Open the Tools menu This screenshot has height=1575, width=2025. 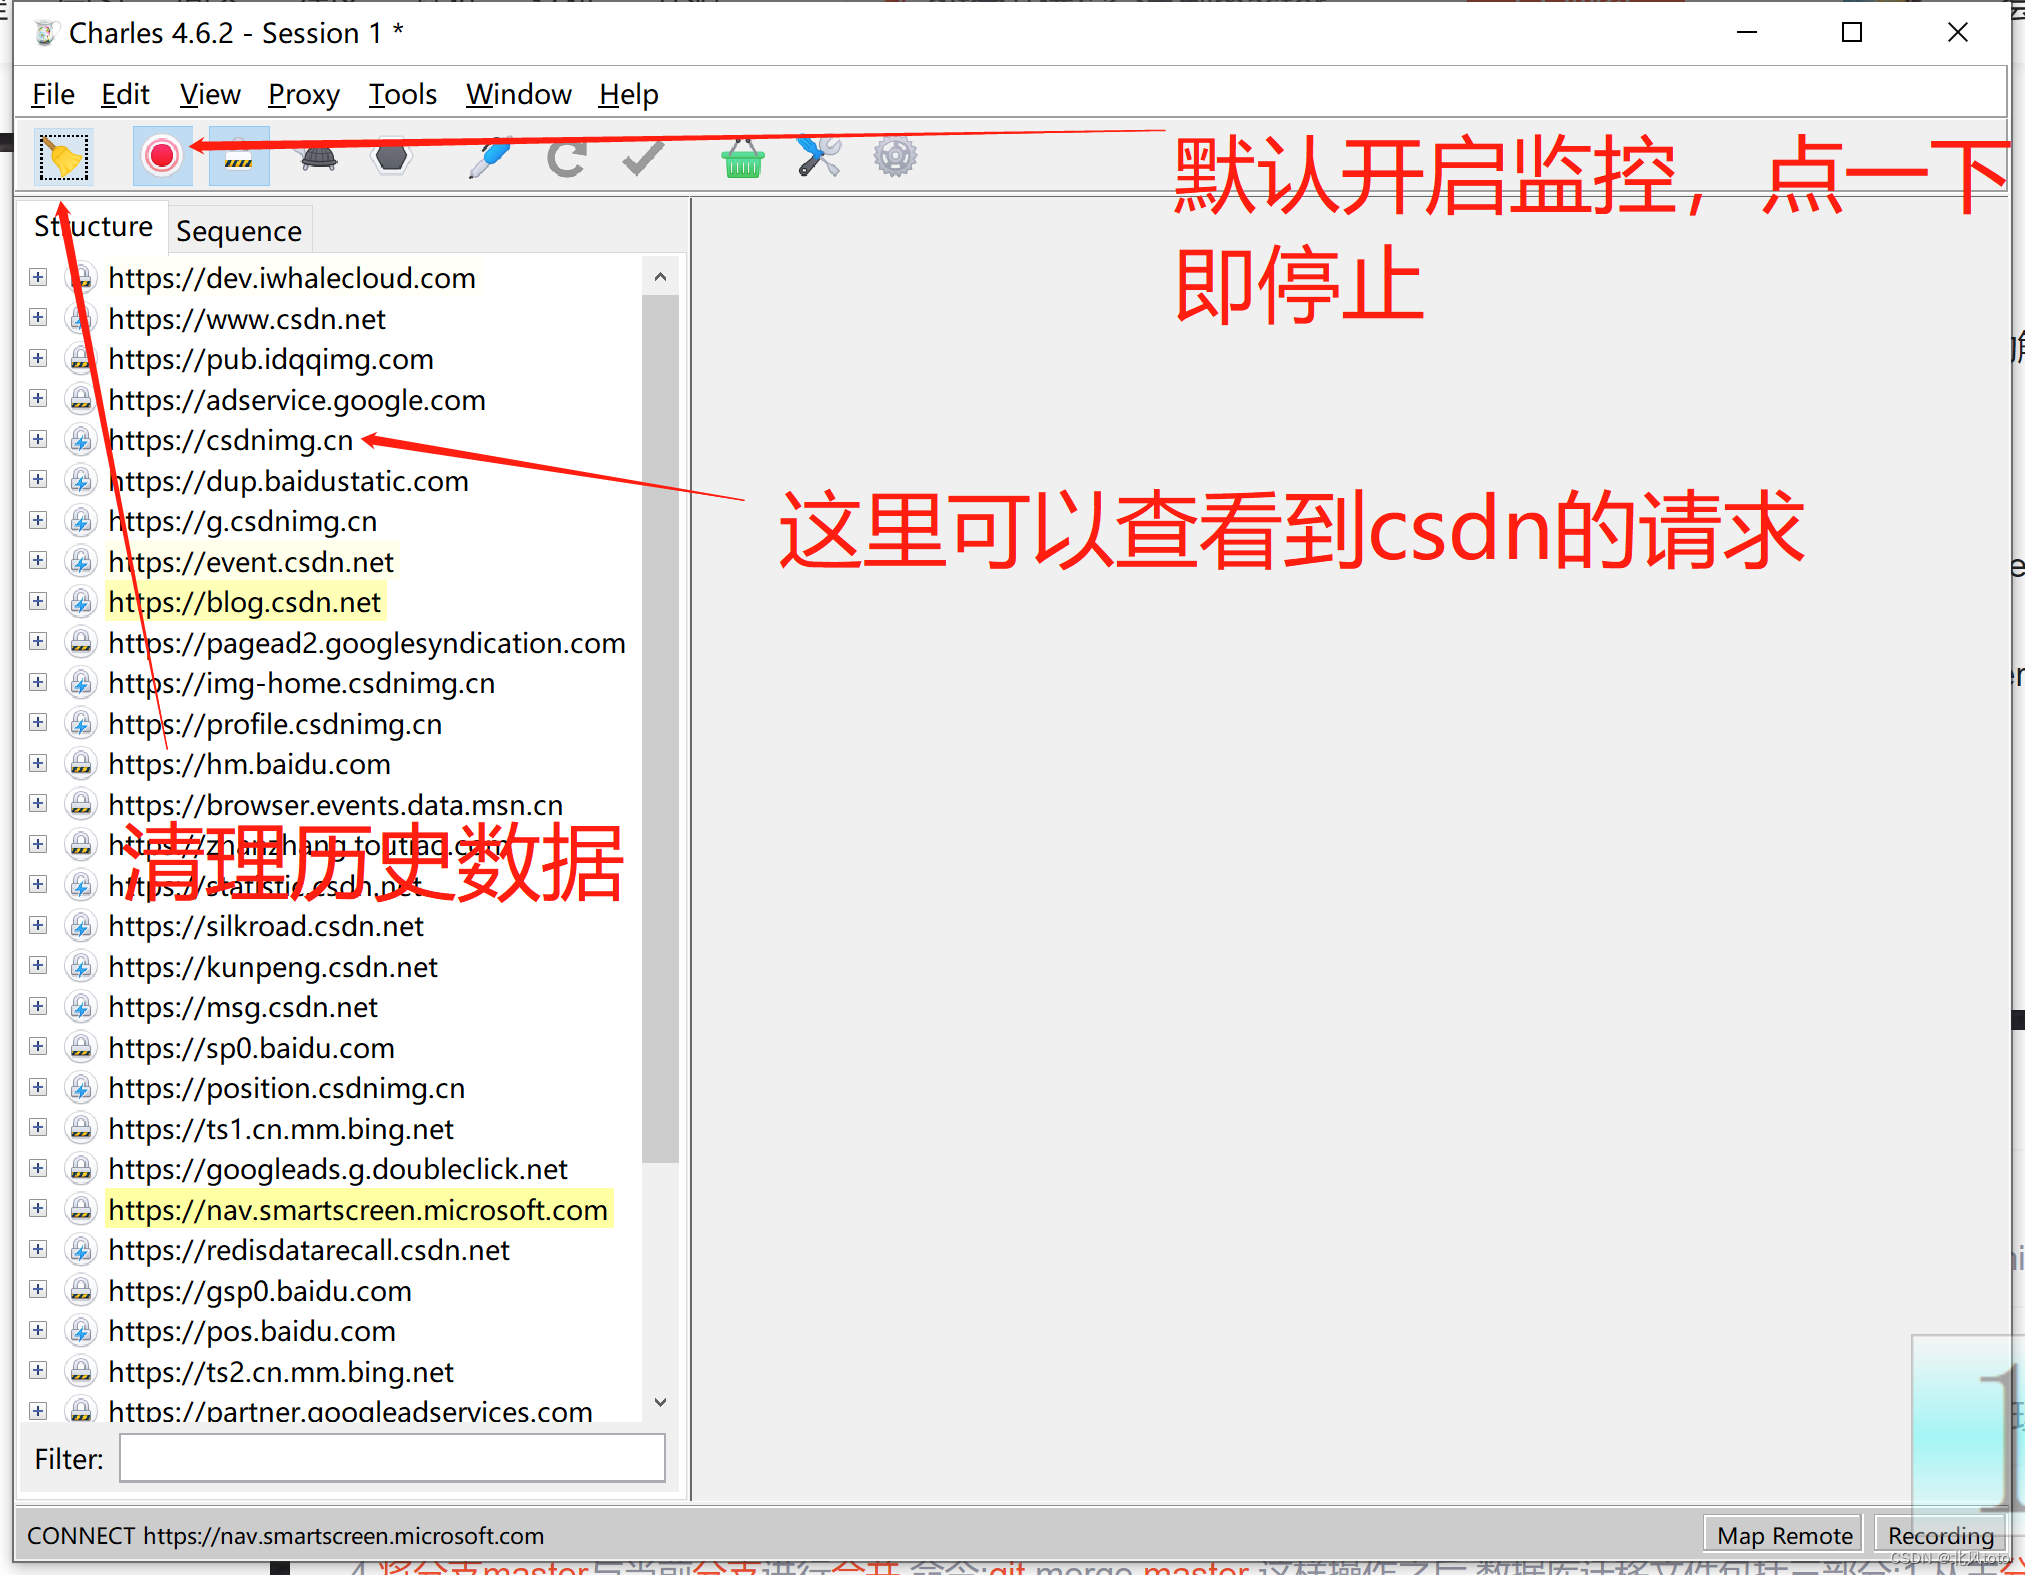click(403, 94)
